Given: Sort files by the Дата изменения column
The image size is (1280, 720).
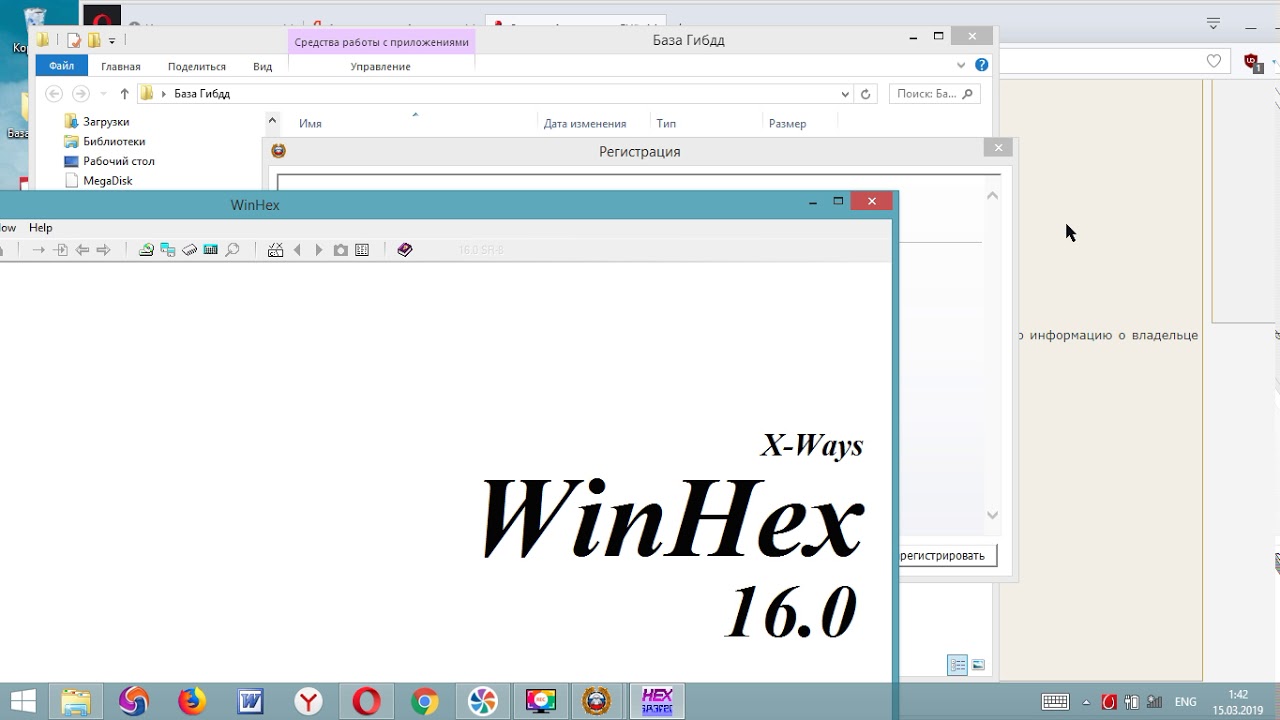Looking at the screenshot, I should click(585, 124).
